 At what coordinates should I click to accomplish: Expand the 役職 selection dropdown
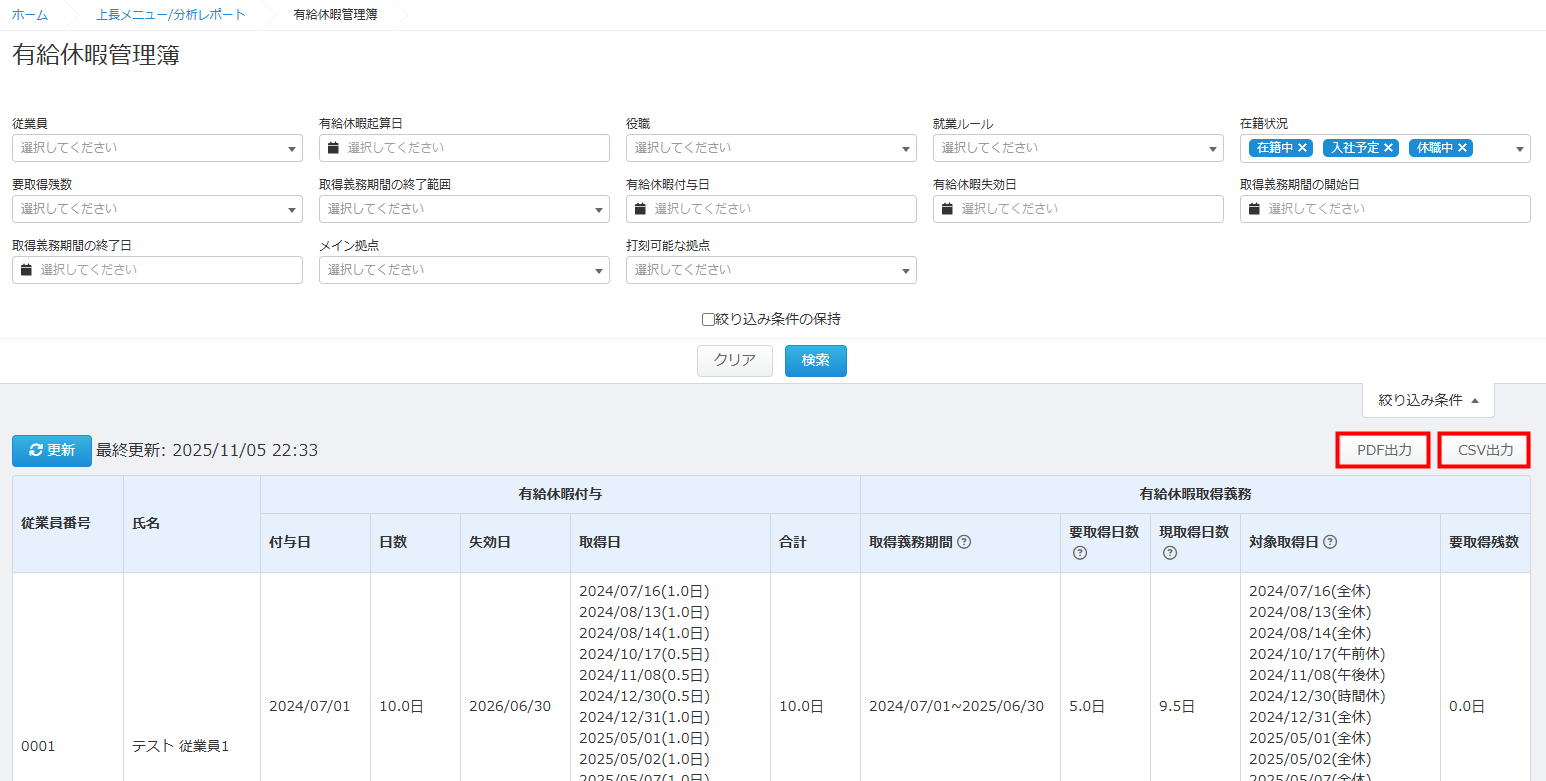[771, 148]
